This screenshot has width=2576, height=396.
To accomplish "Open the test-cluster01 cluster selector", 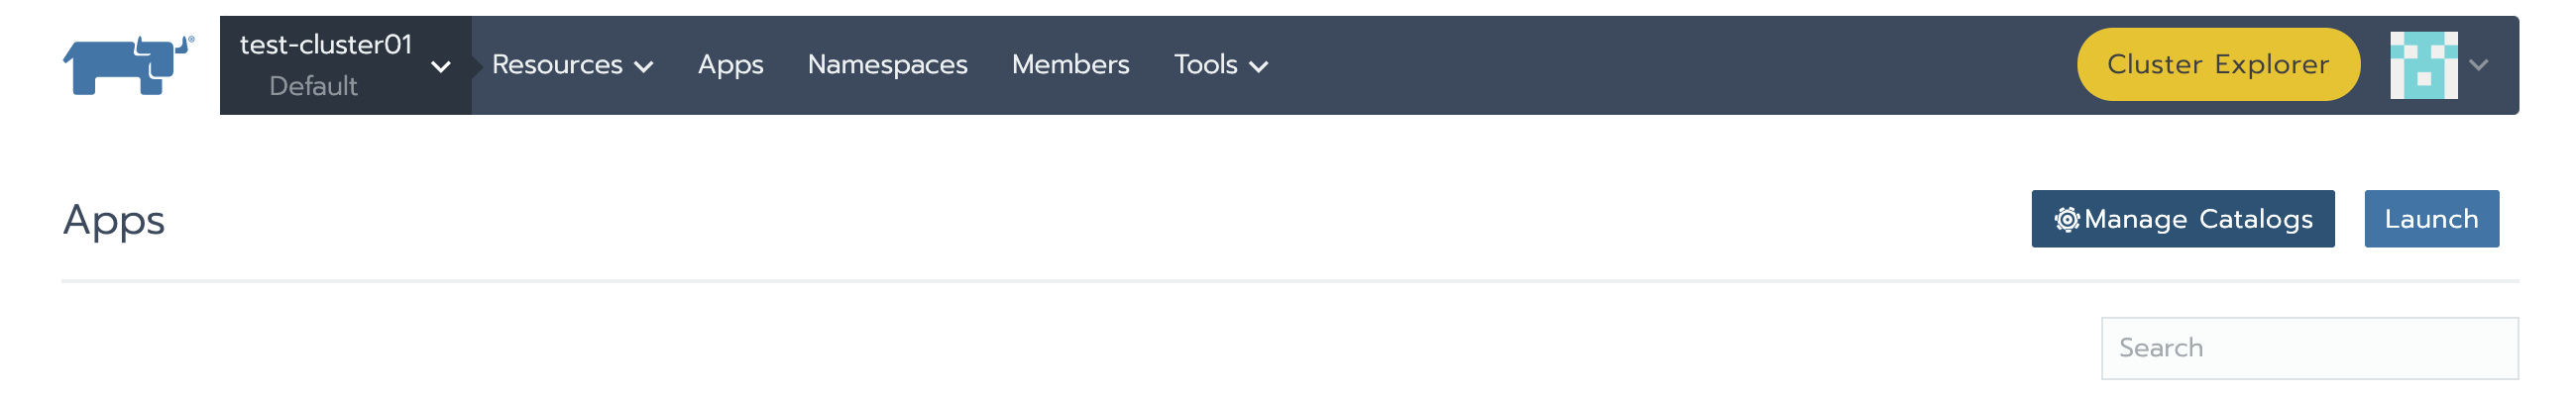I will [345, 65].
